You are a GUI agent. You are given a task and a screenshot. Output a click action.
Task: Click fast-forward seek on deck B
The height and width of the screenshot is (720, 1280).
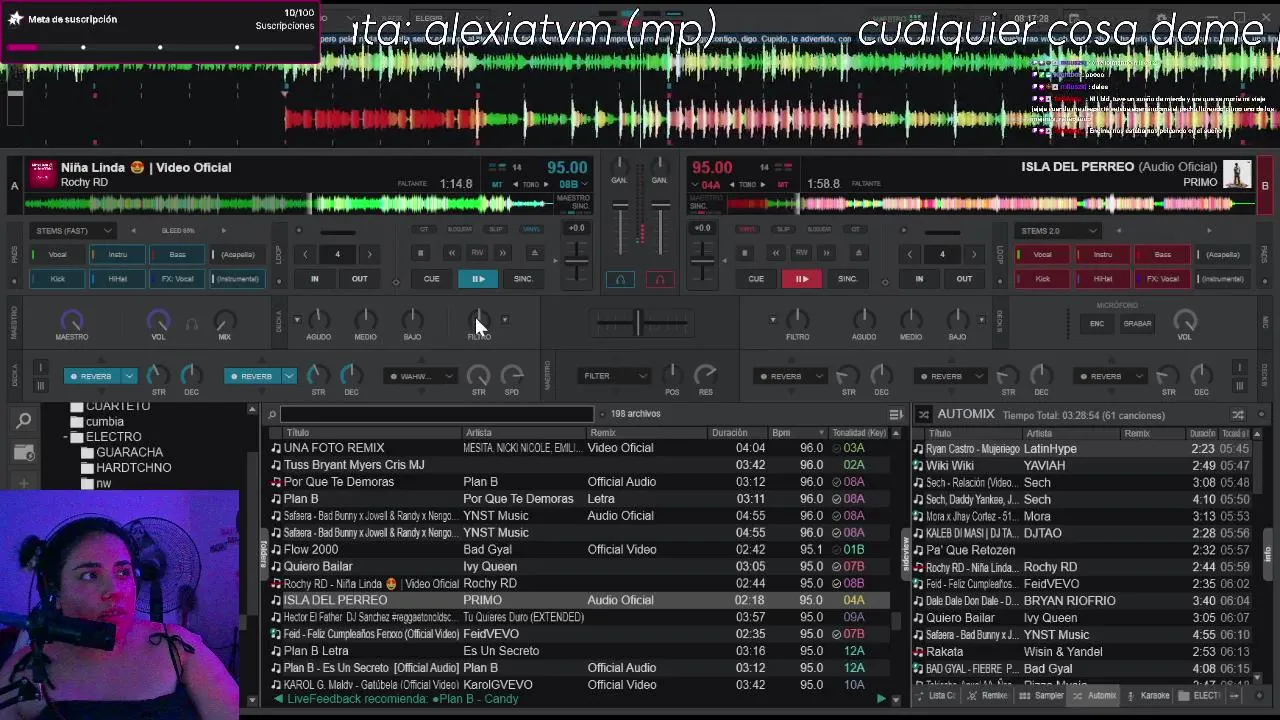825,253
